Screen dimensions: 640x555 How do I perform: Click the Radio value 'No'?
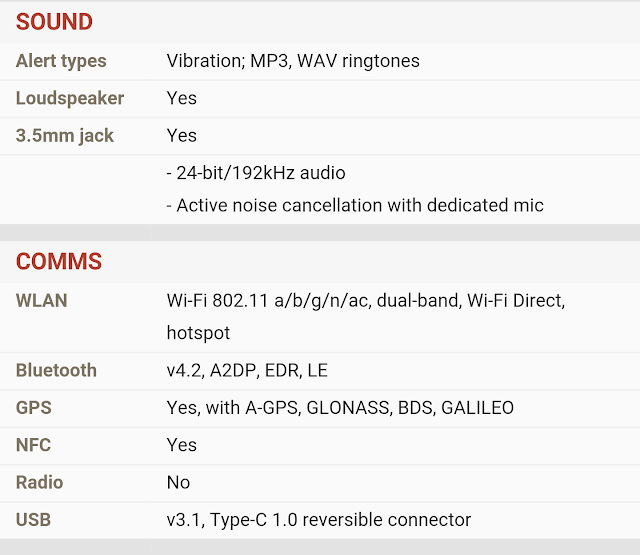[x=178, y=482]
